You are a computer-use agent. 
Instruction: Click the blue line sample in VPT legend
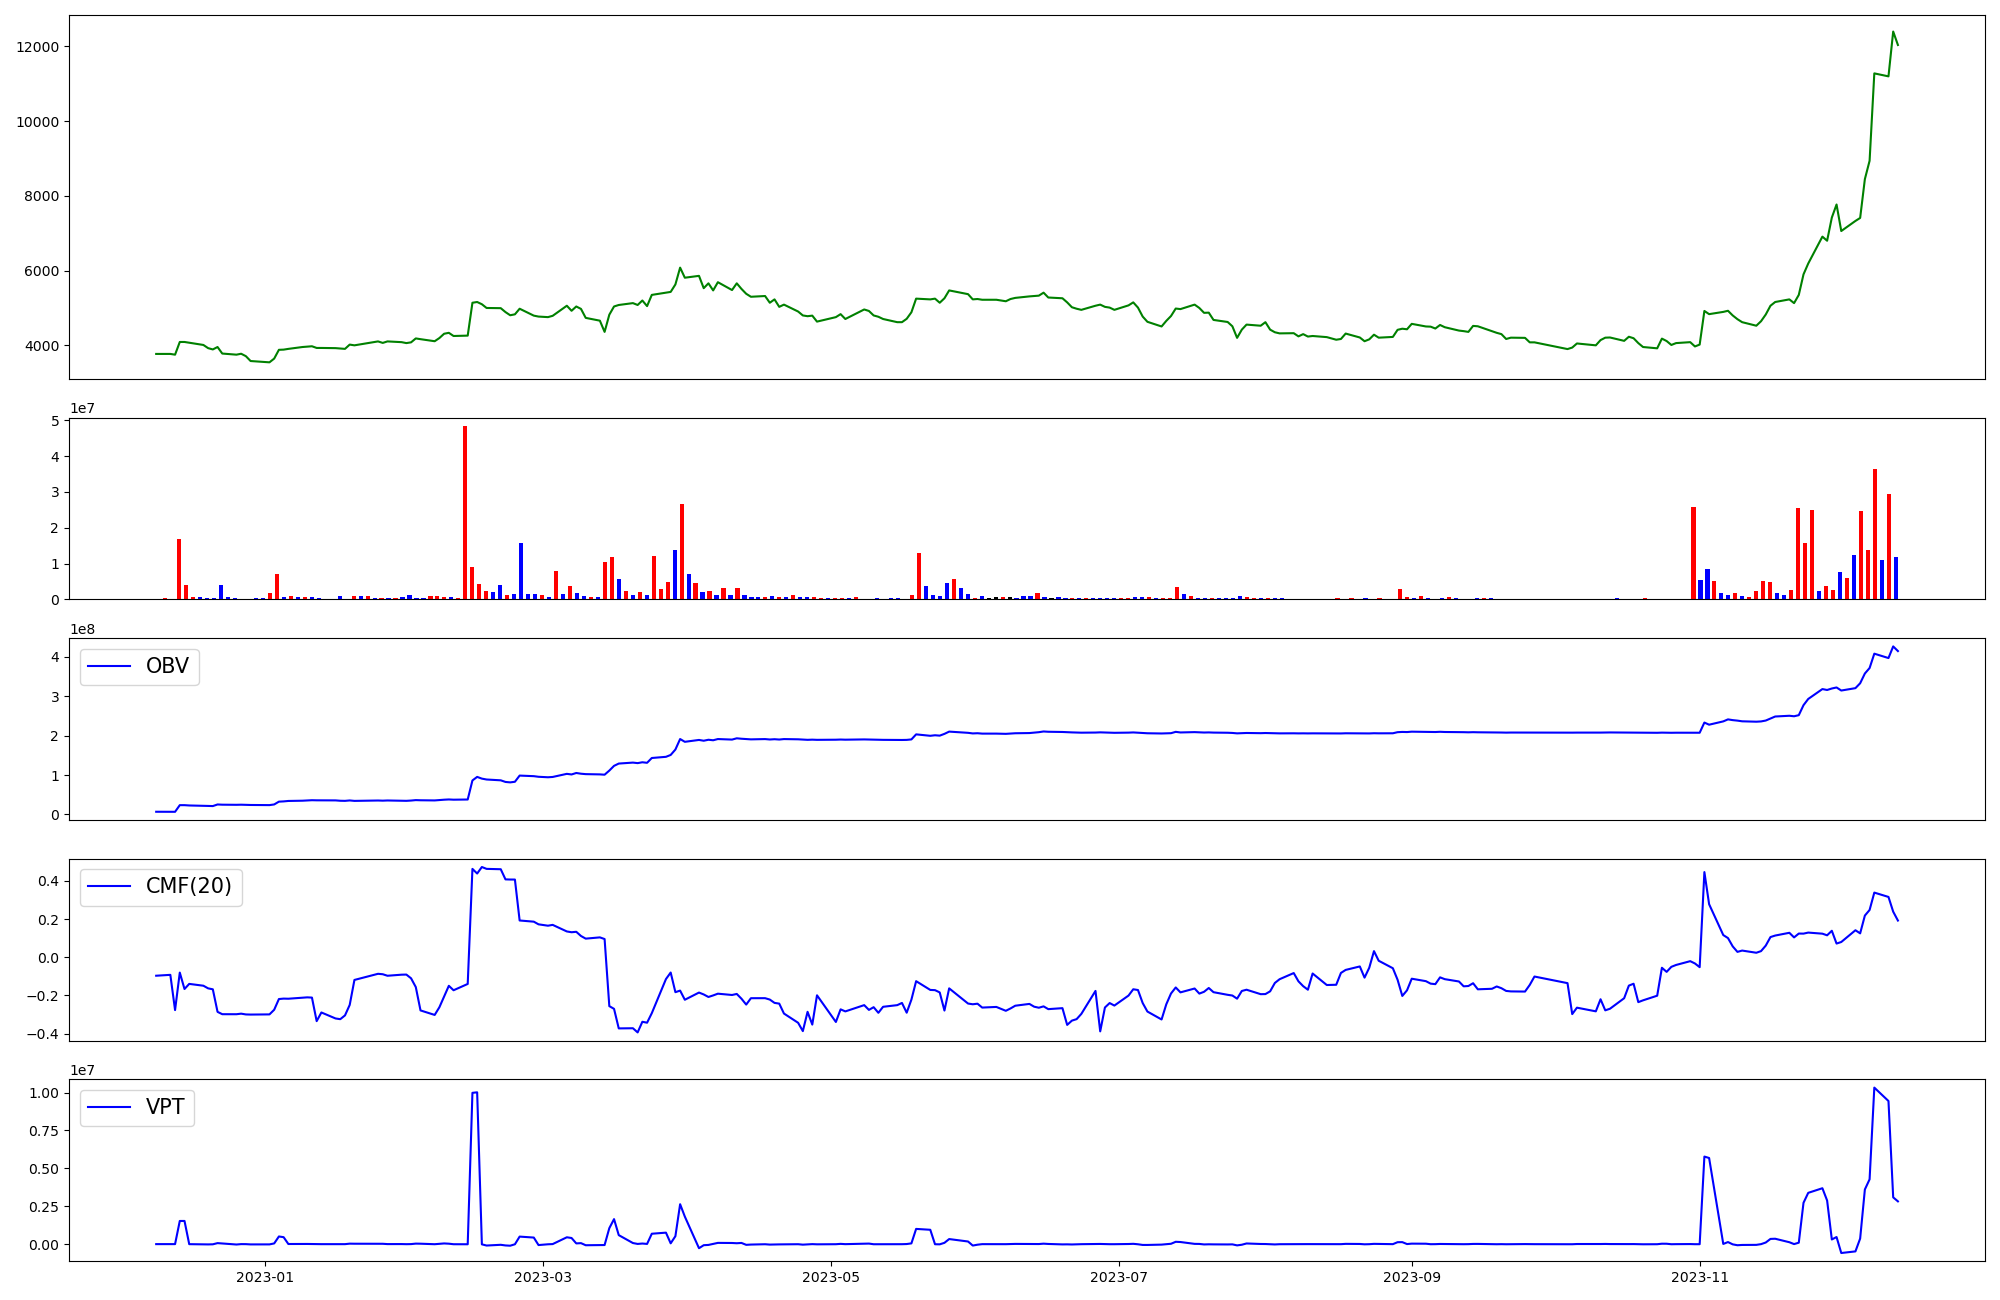(110, 1107)
